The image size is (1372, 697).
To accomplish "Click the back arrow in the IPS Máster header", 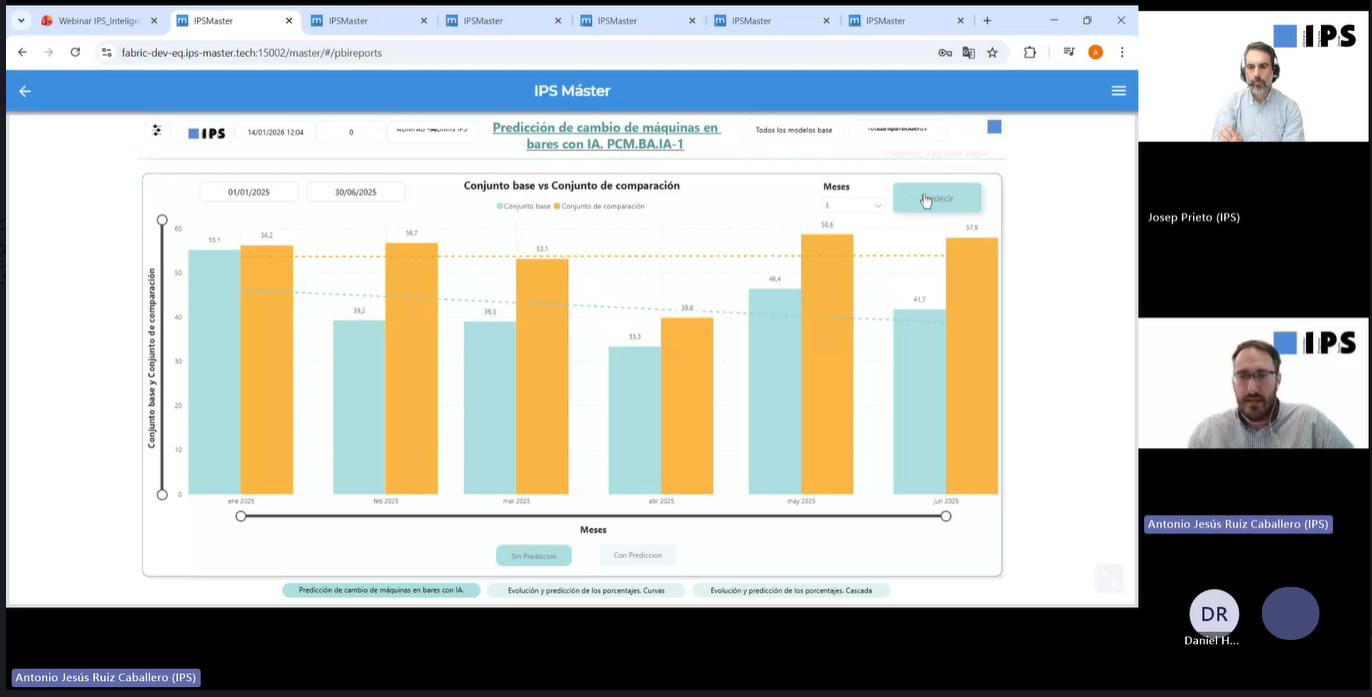I will click(x=24, y=91).
